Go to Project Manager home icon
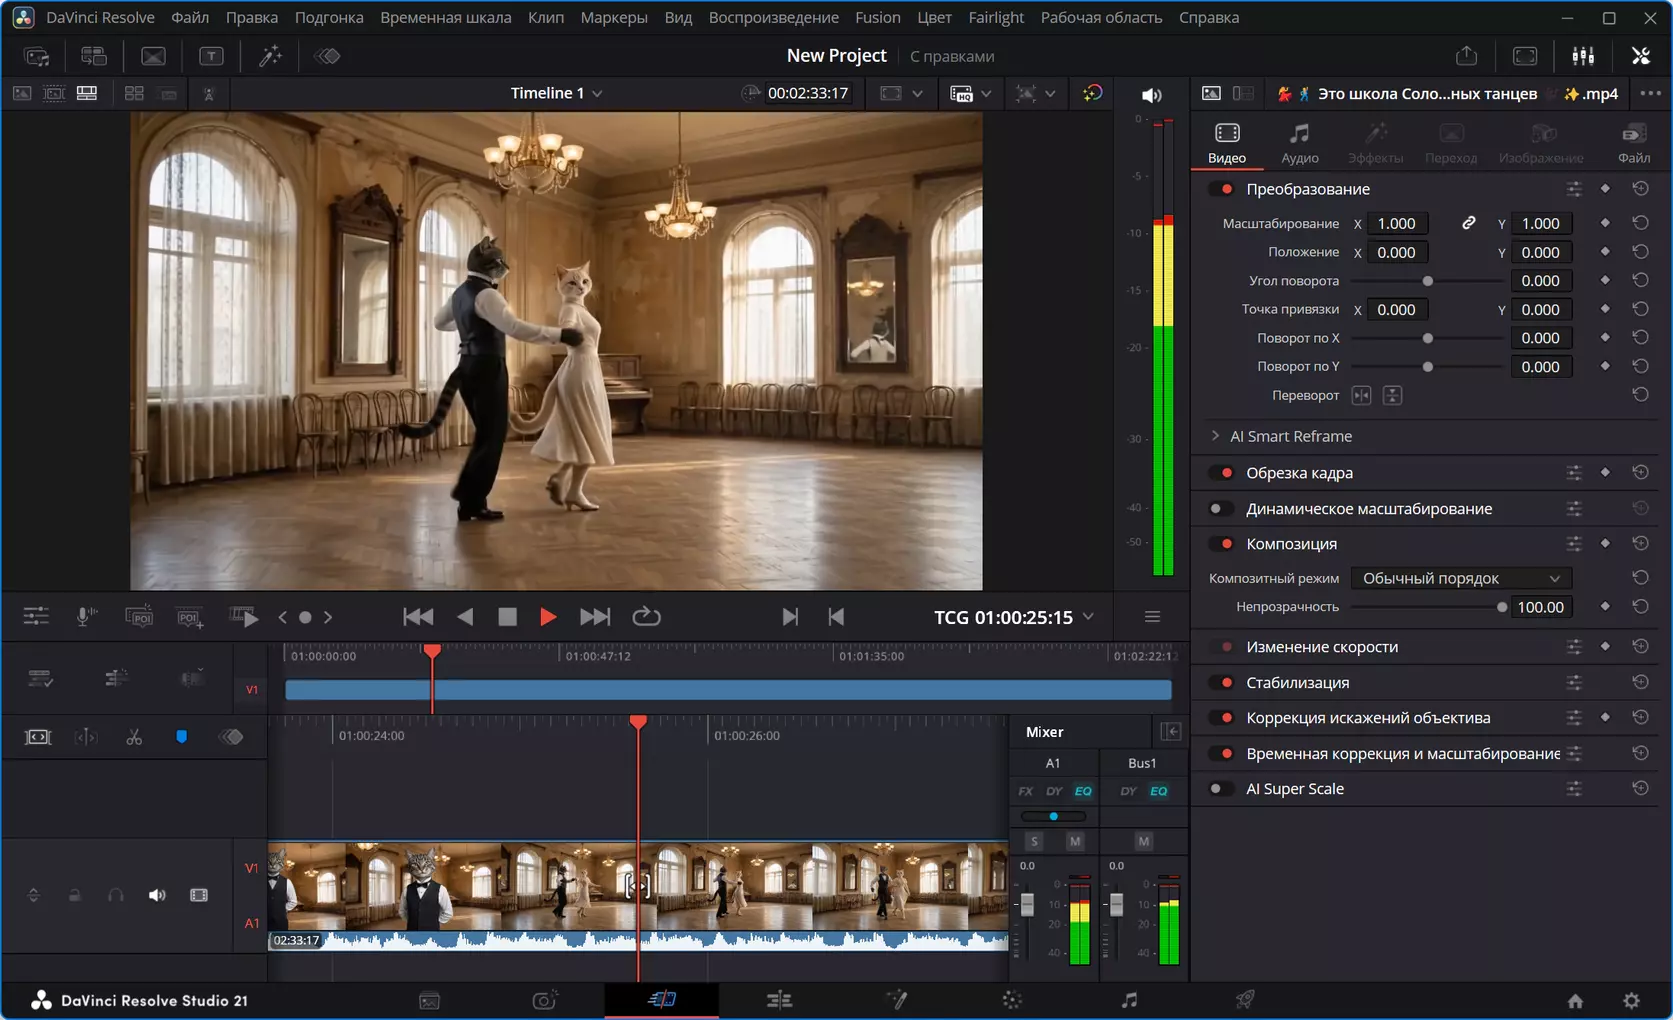Screen dimensions: 1673x1020 point(1575,1000)
